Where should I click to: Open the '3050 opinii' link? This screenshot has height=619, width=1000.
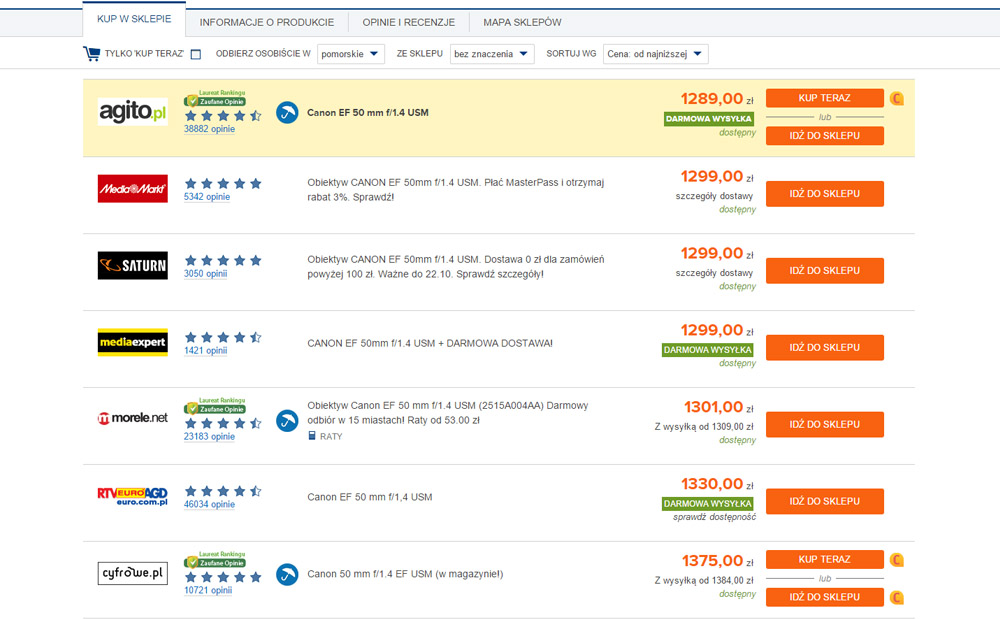click(x=205, y=273)
